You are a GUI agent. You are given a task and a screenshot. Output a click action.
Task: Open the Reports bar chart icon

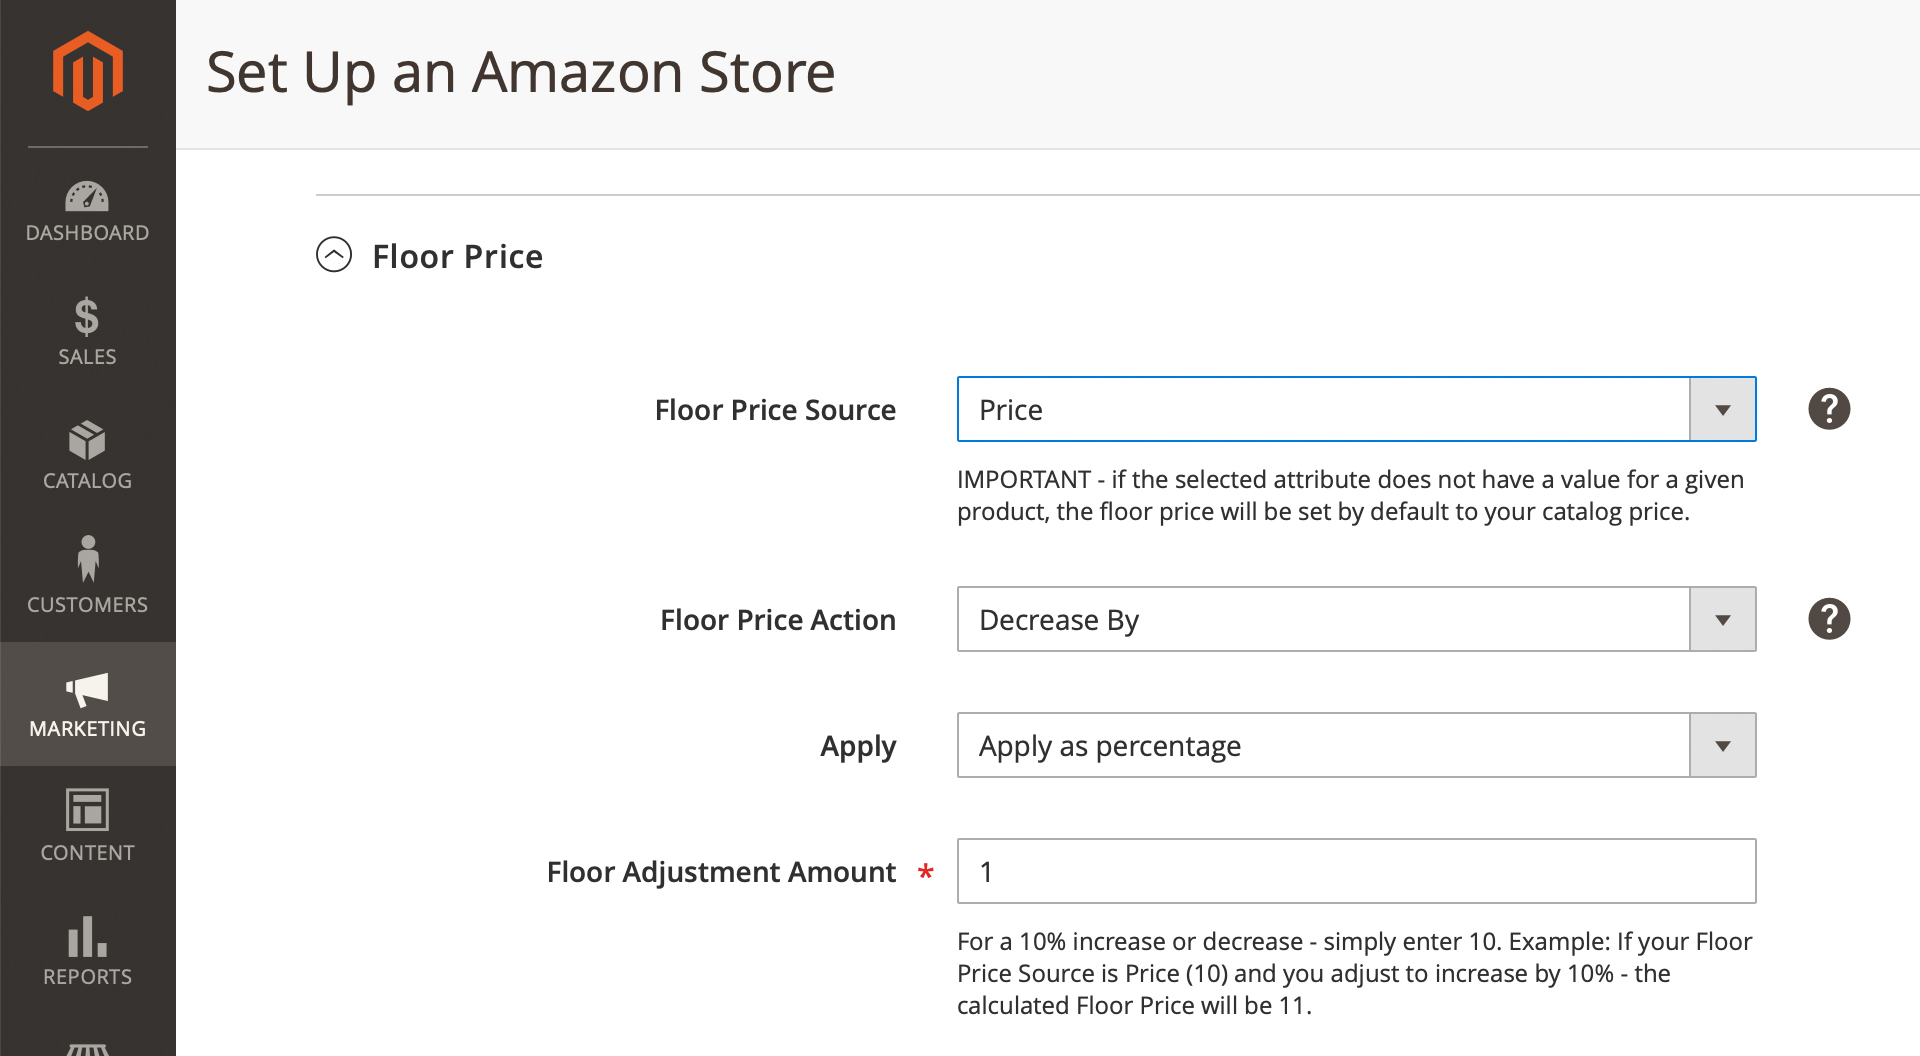point(87,936)
